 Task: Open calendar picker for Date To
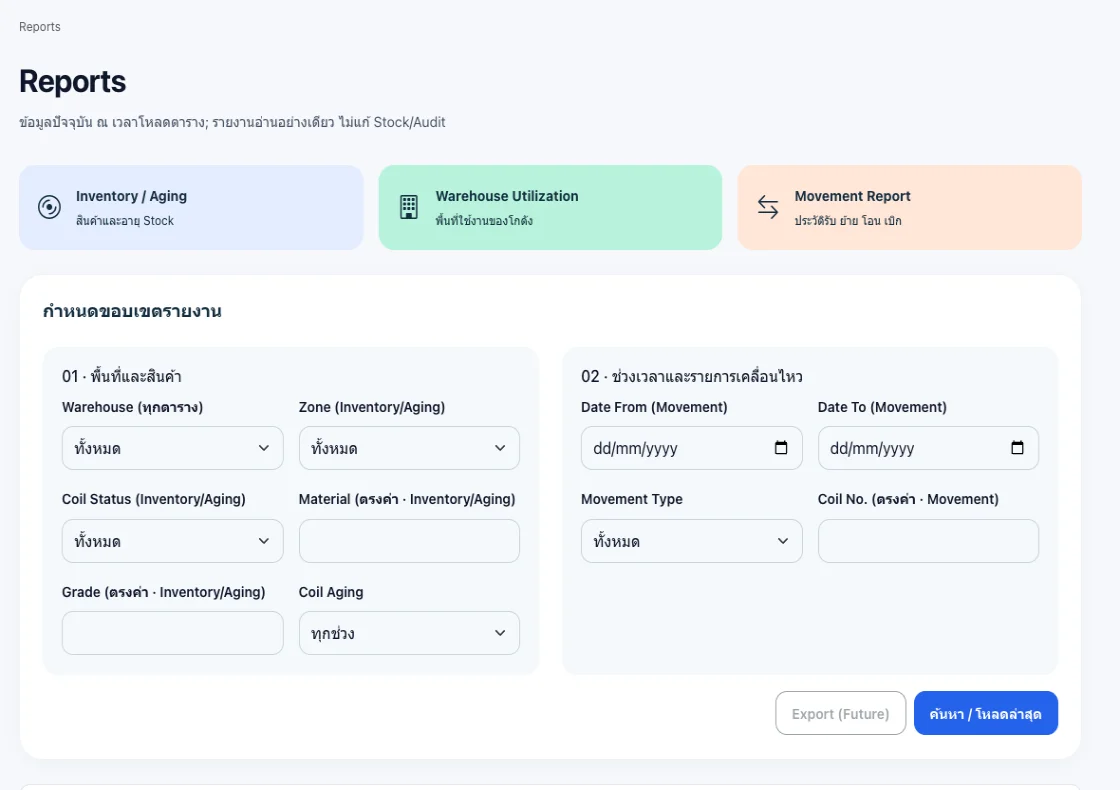click(x=1017, y=448)
